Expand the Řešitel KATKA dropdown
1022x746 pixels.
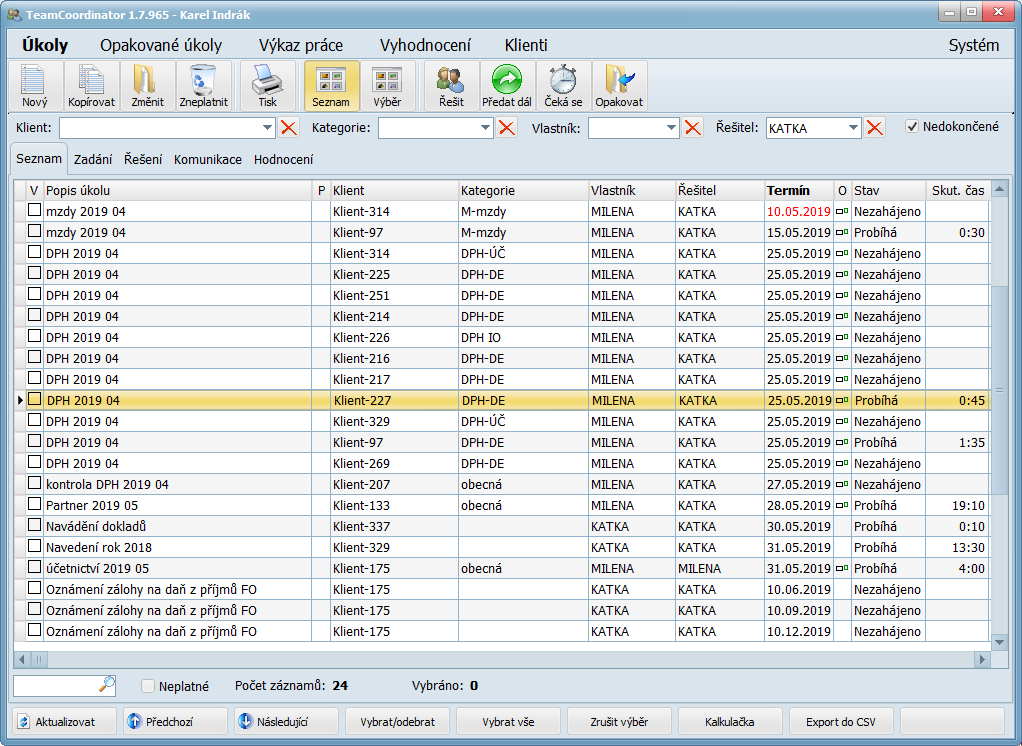(853, 128)
